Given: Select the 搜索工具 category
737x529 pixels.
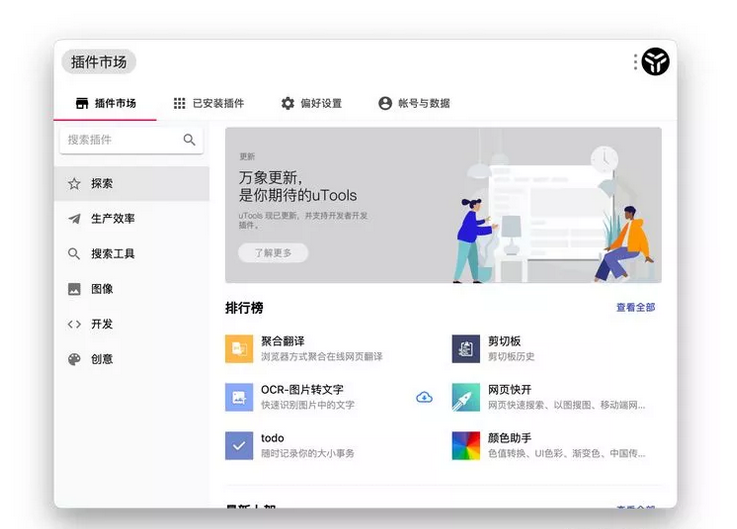Looking at the screenshot, I should tap(132, 254).
